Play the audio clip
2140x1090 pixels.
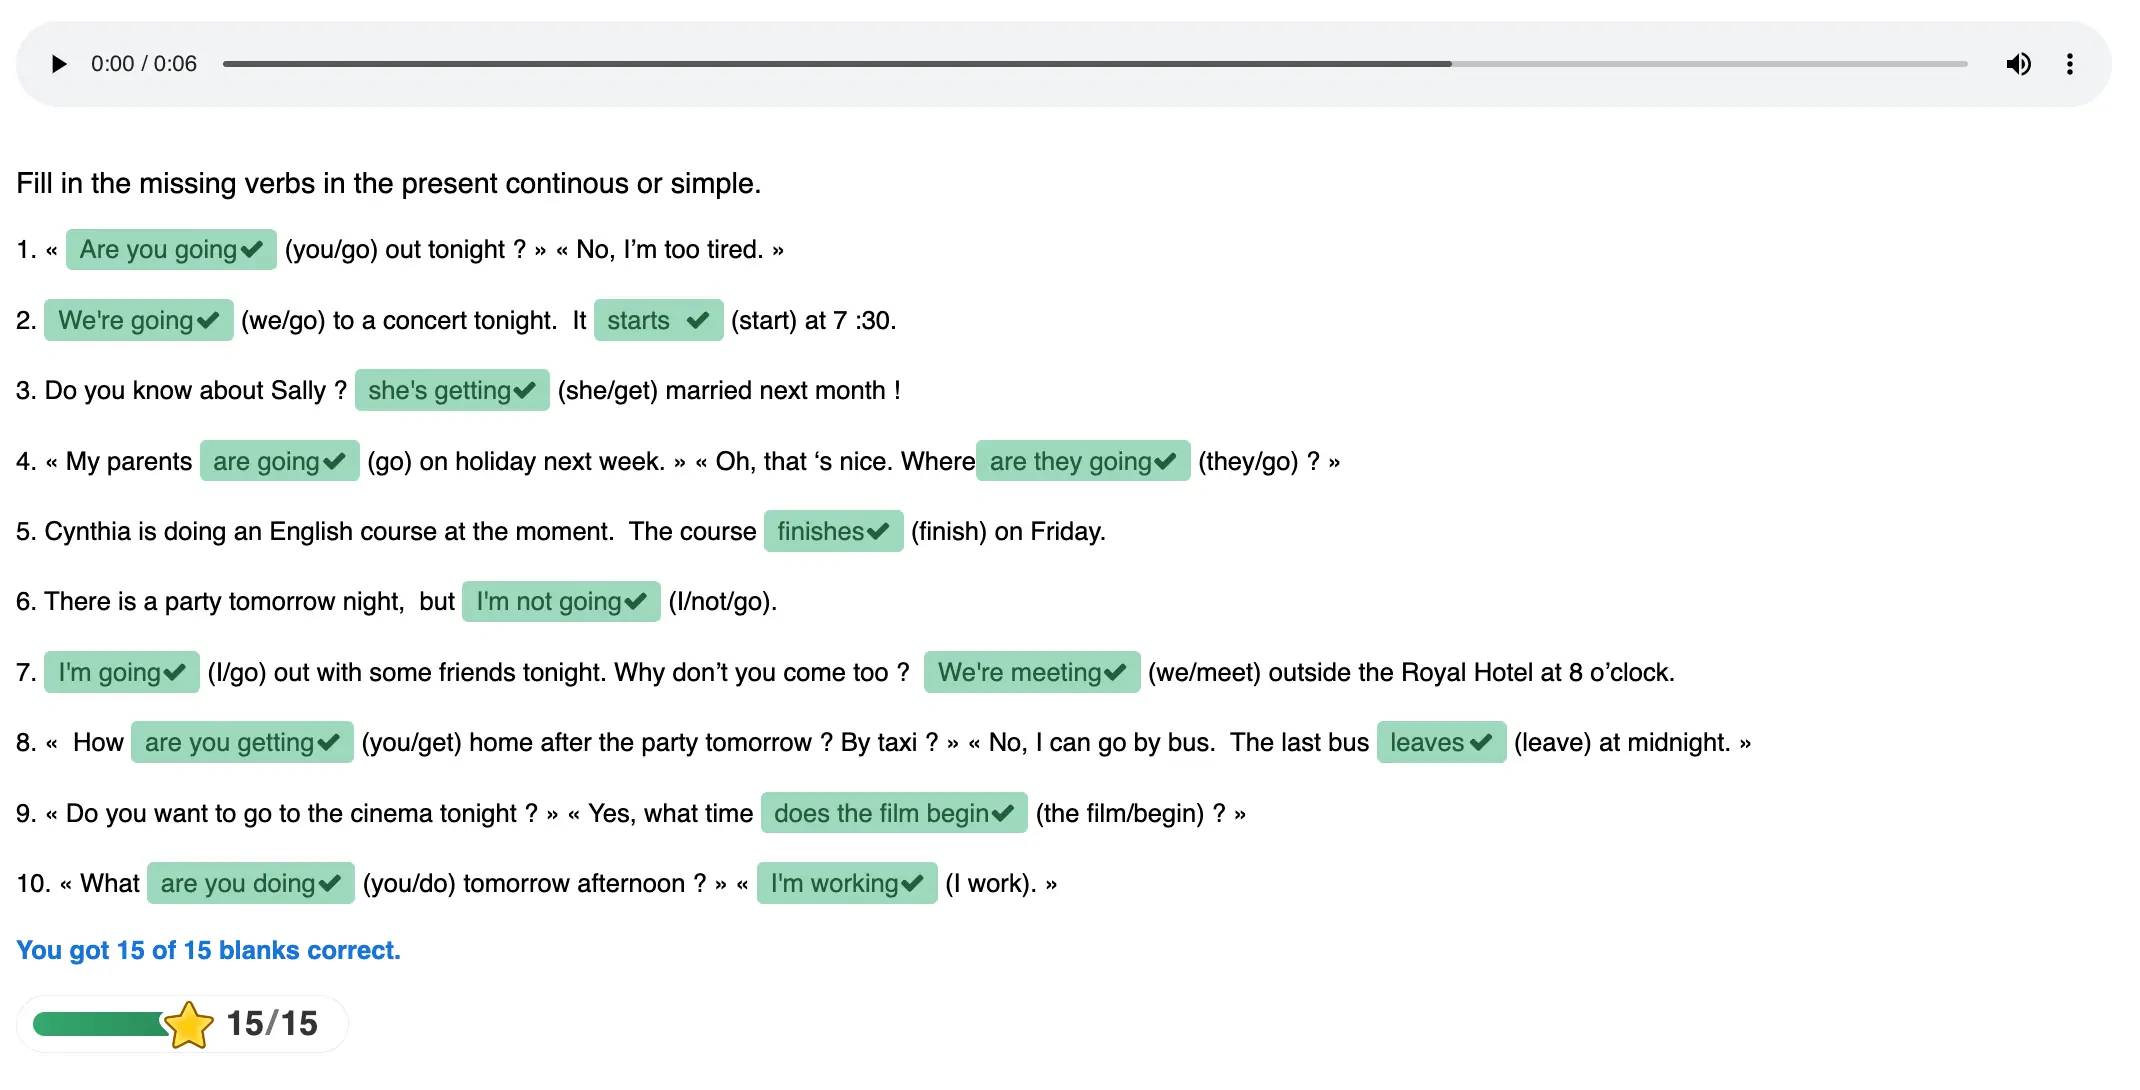[59, 64]
